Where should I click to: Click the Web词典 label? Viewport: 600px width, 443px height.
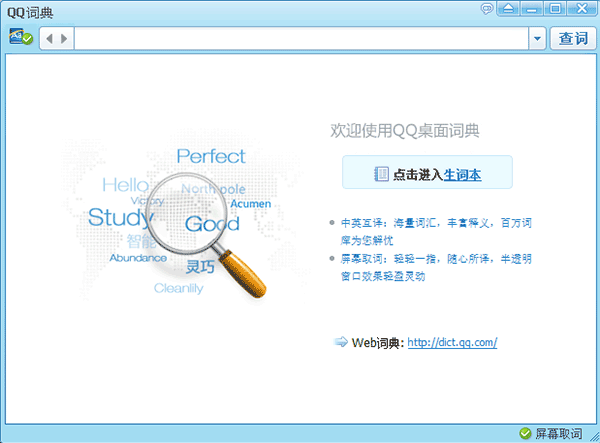point(377,343)
